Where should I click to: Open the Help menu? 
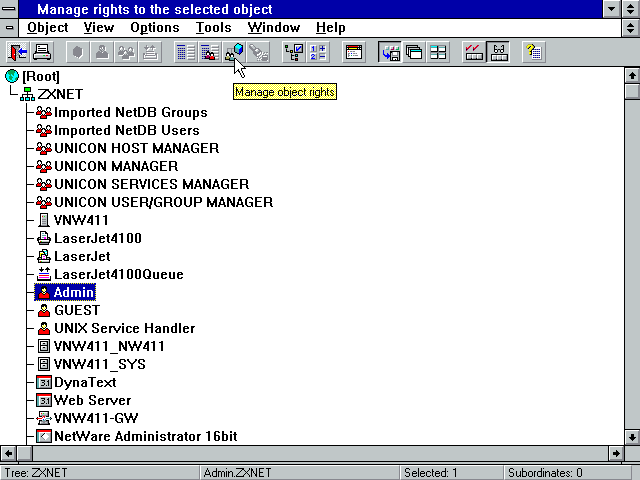331,28
